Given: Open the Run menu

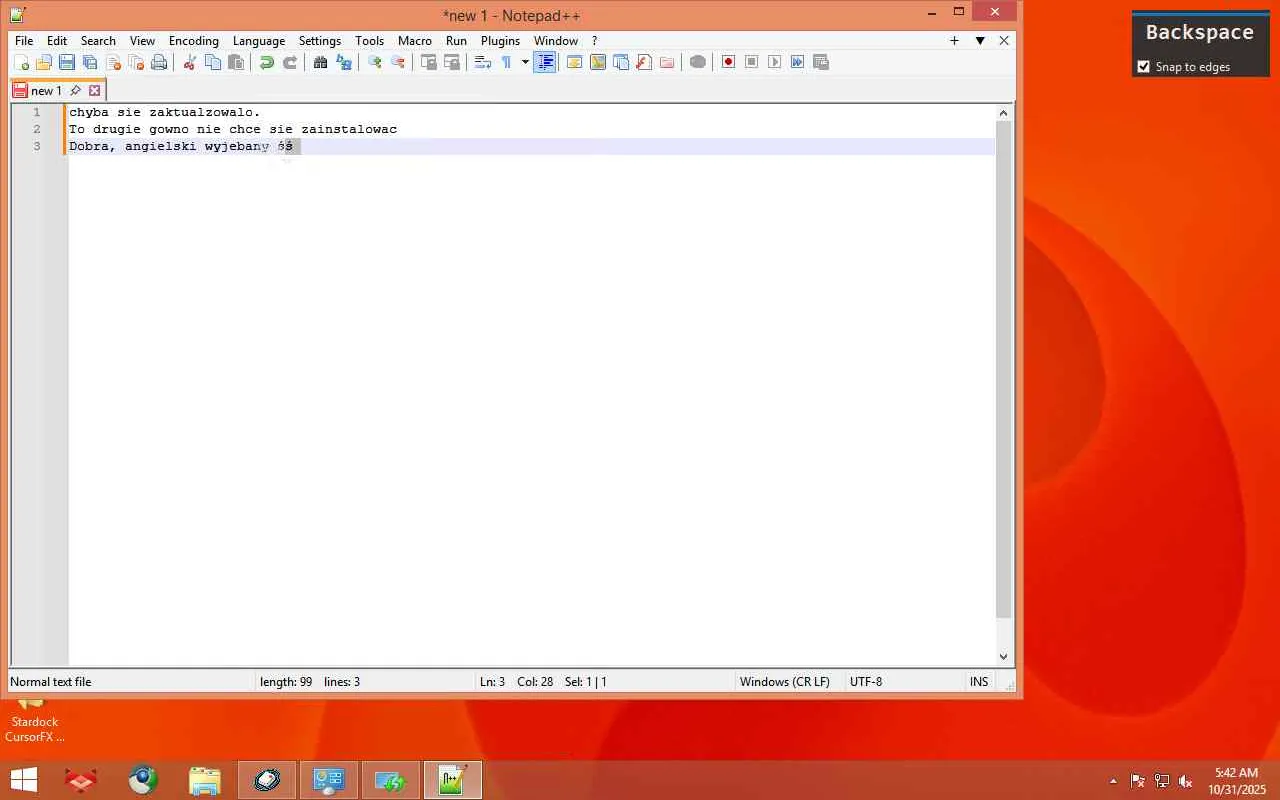Looking at the screenshot, I should coord(456,41).
